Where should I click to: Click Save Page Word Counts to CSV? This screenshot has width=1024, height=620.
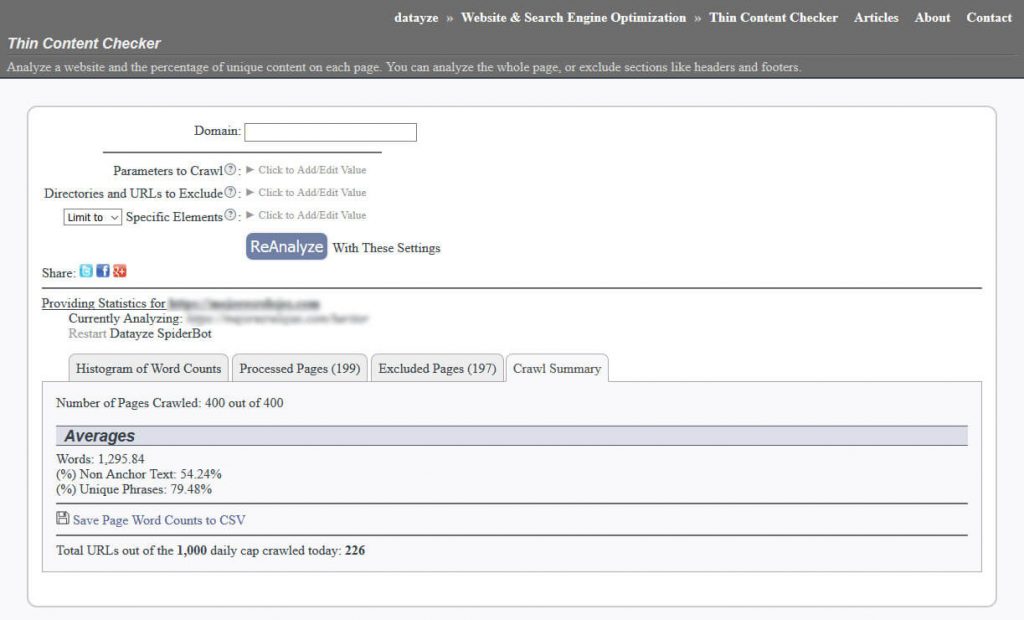tap(159, 520)
